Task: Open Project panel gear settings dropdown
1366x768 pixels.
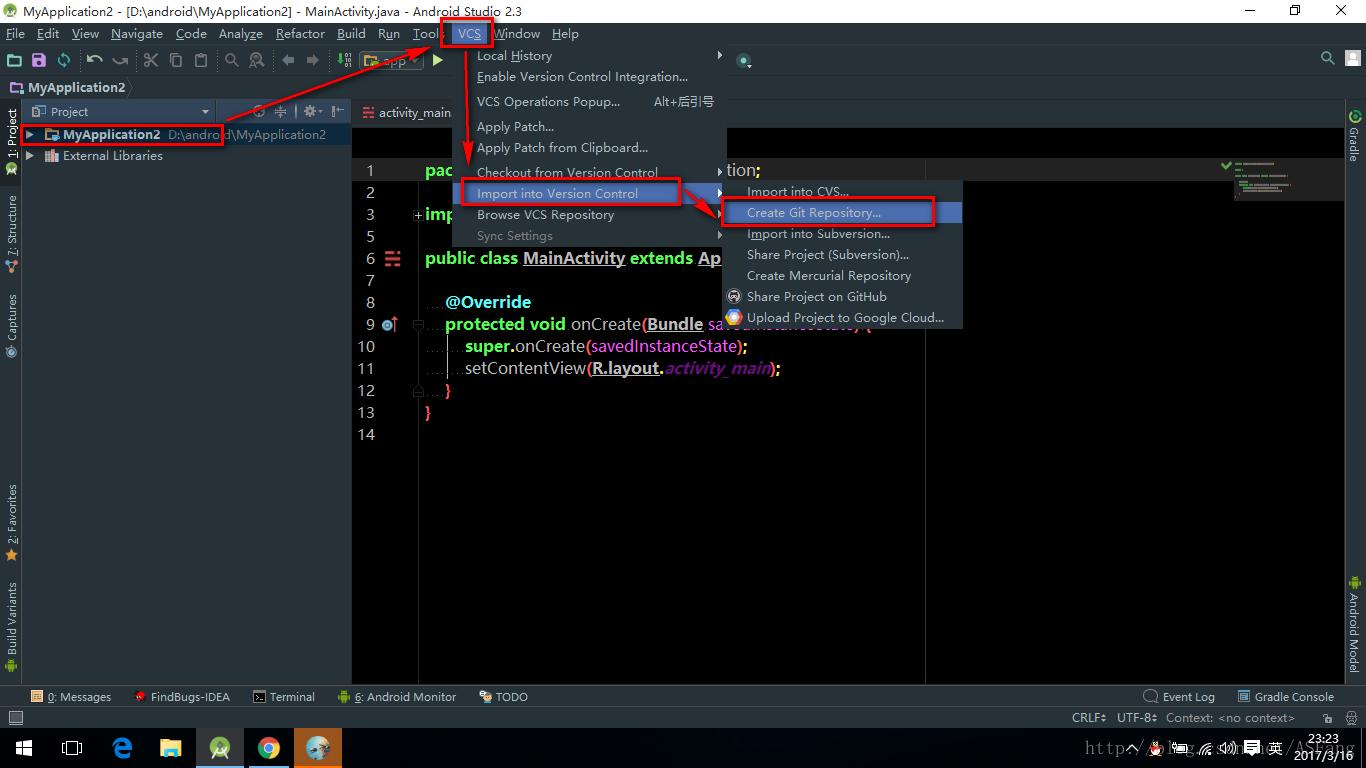Action: [x=312, y=111]
